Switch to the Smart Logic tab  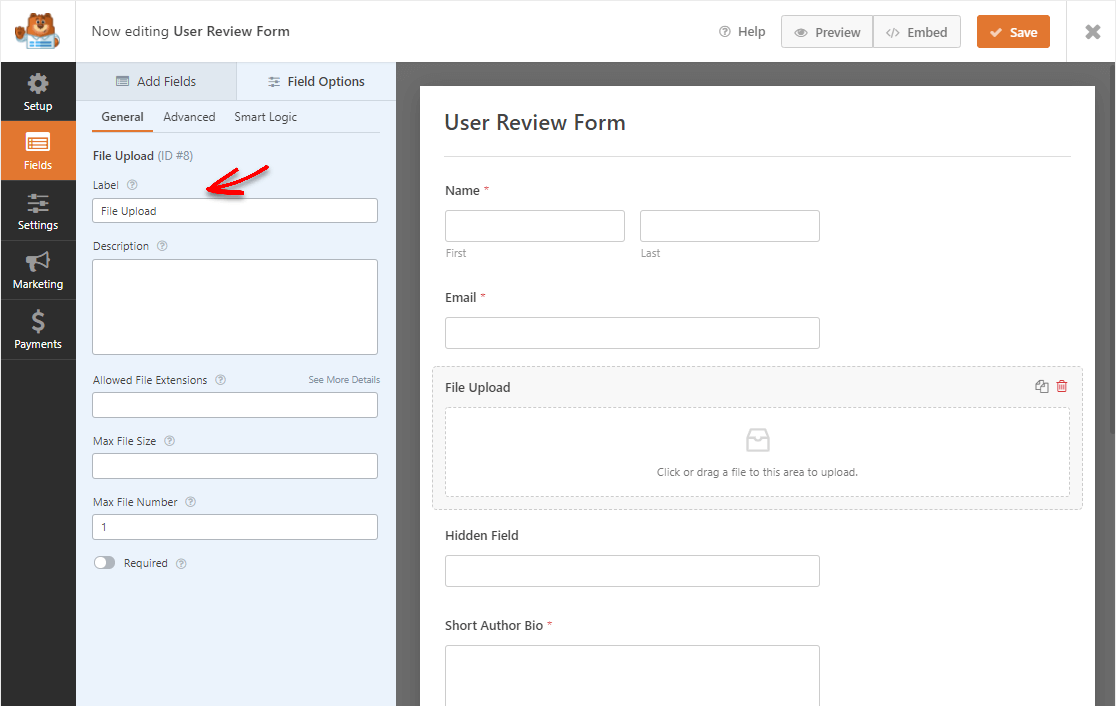pos(265,117)
